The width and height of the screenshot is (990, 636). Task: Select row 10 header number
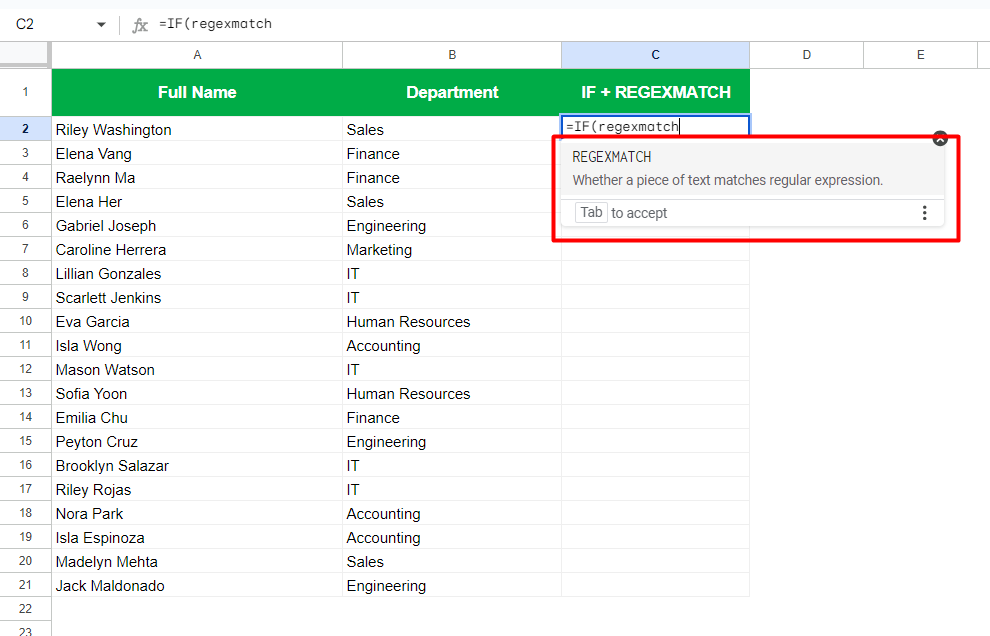pyautogui.click(x=25, y=321)
